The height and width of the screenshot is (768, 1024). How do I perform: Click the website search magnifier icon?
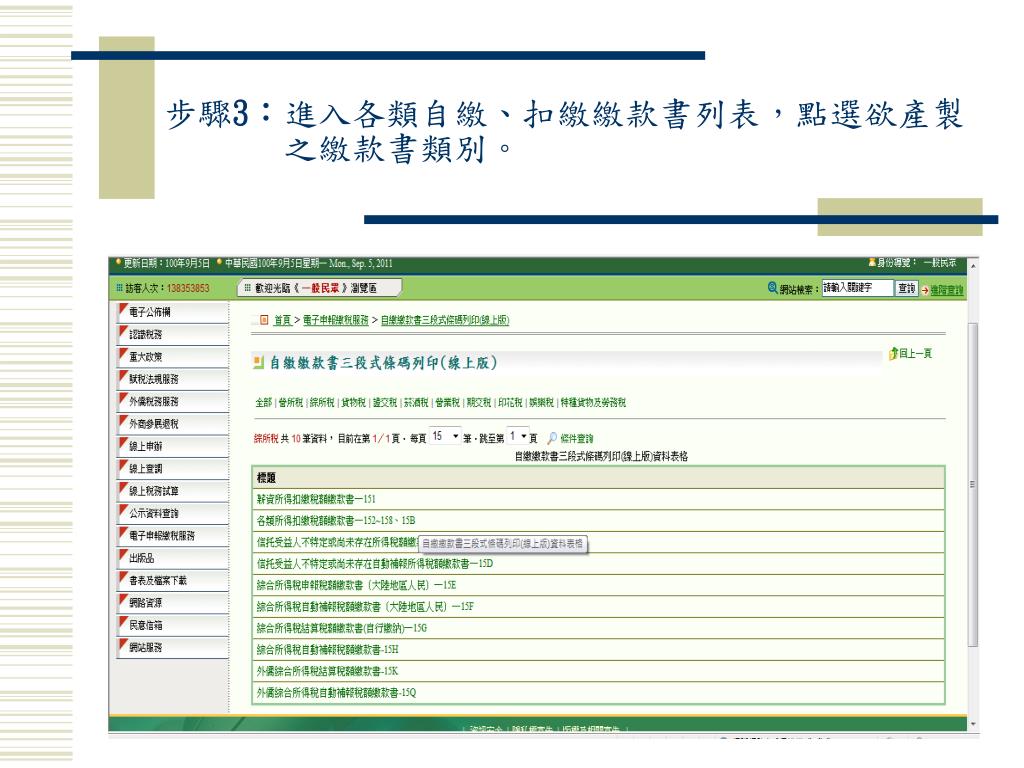point(773,287)
